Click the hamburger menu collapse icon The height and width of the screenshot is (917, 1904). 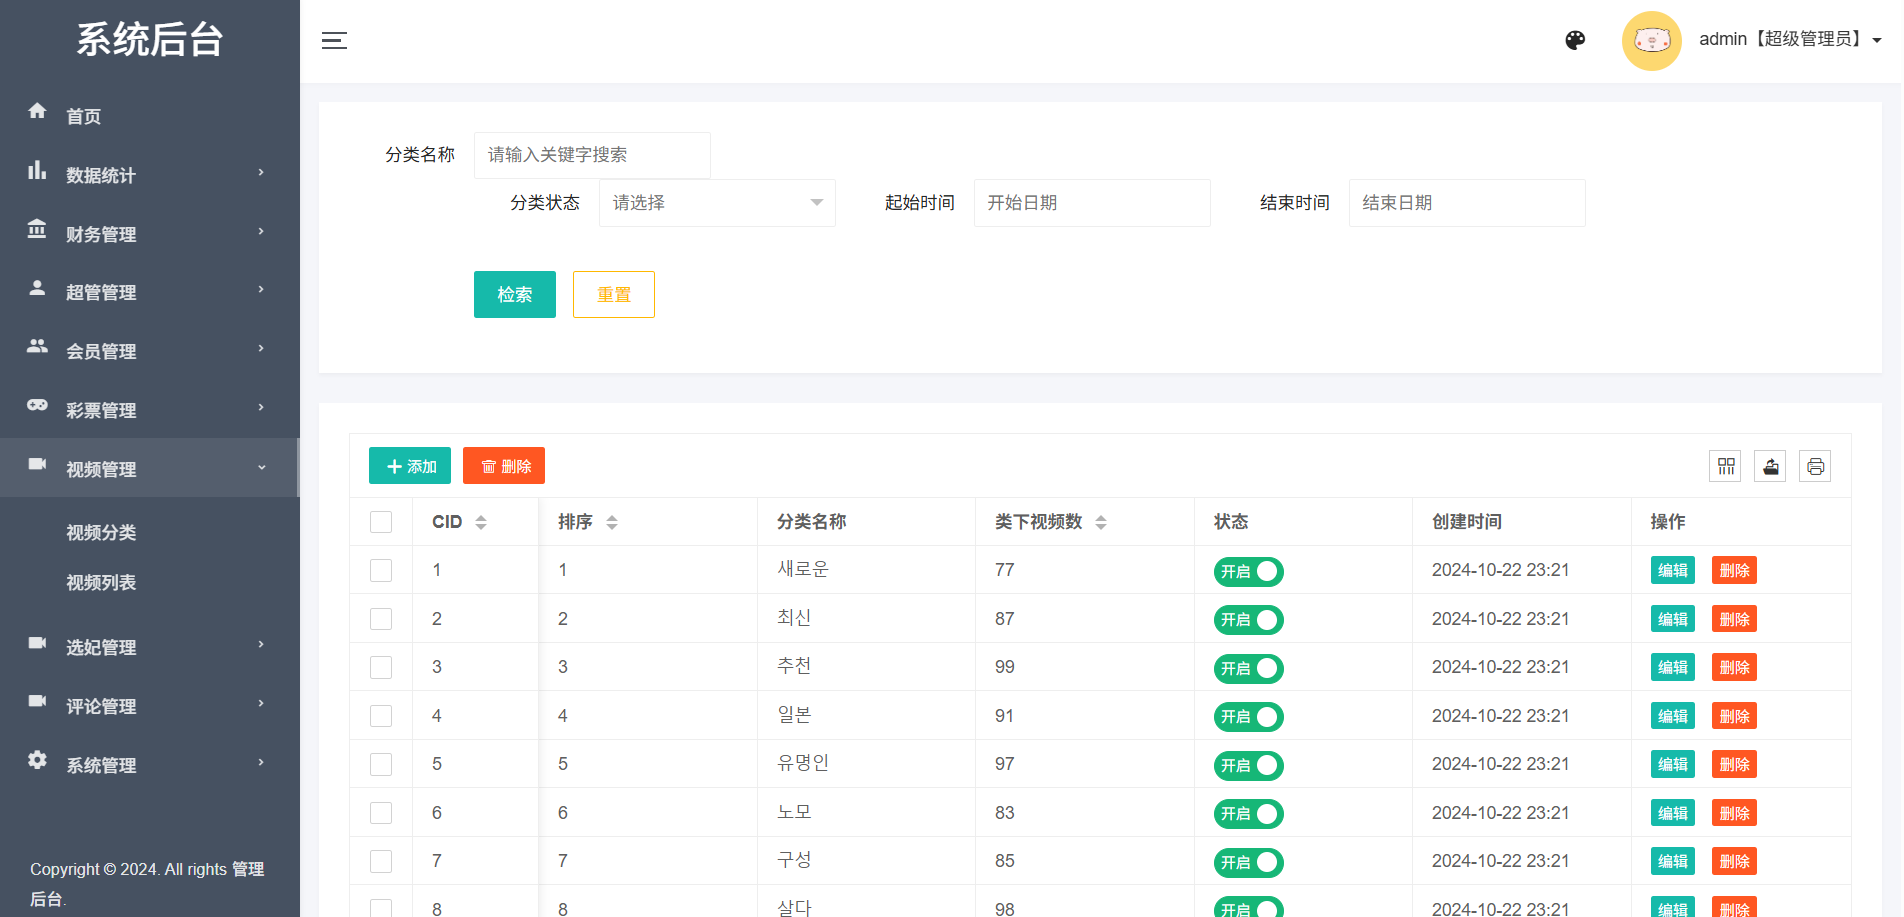coord(334,41)
